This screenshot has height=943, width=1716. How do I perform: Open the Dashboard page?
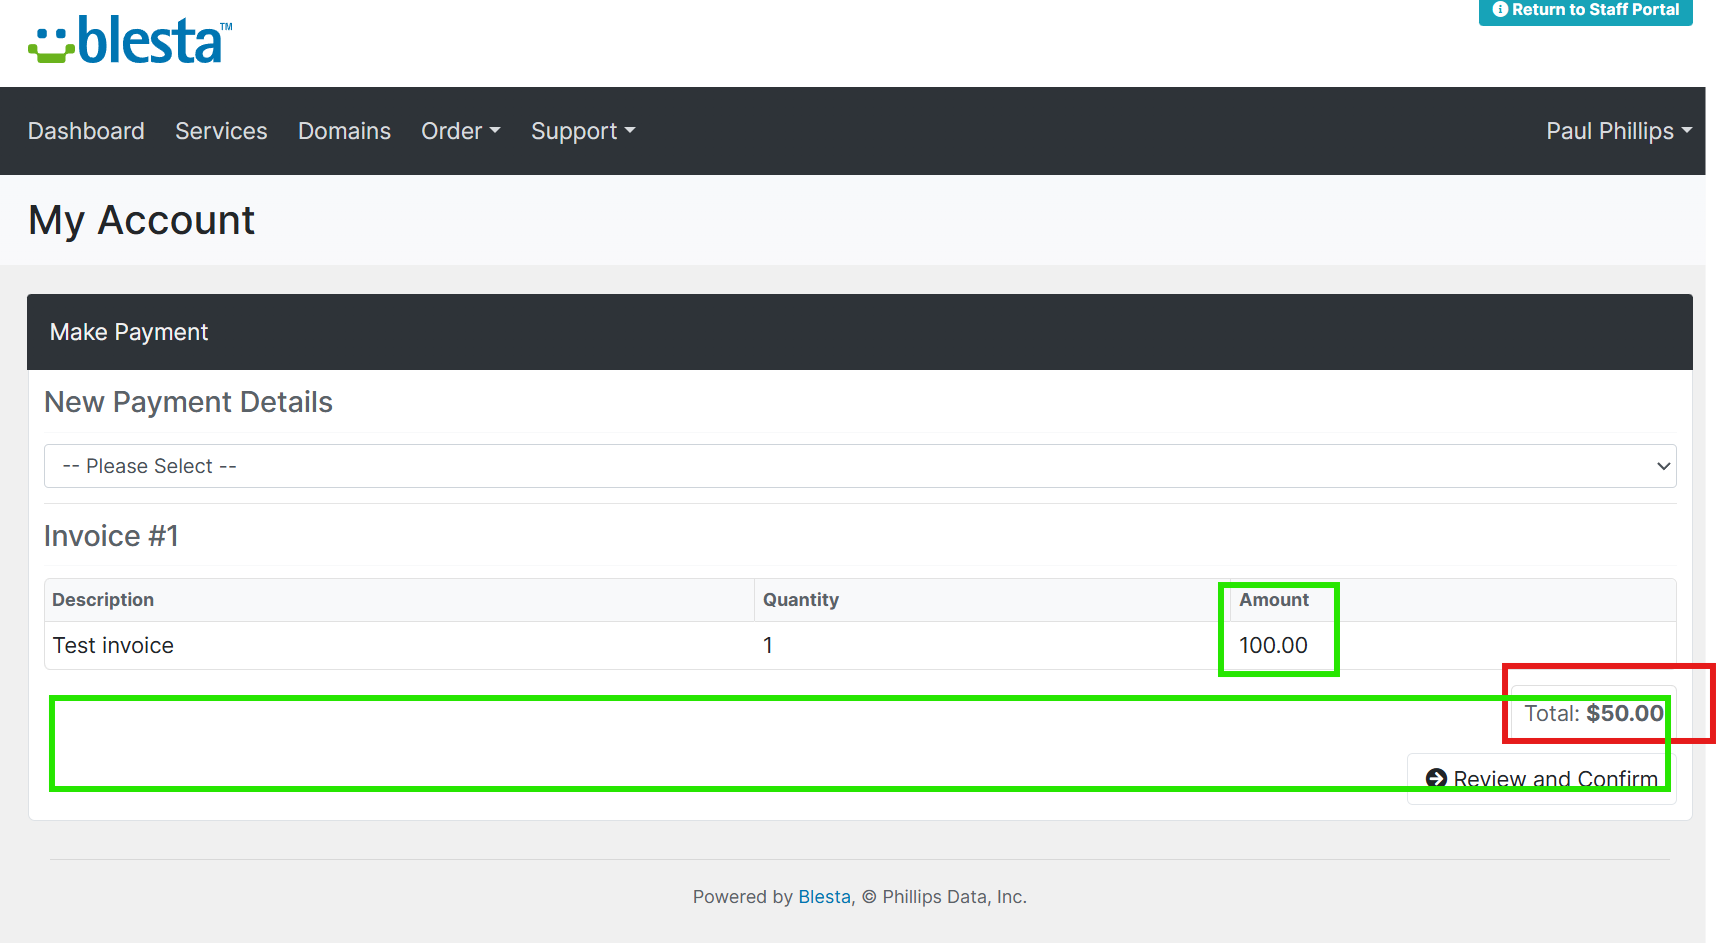click(x=86, y=131)
